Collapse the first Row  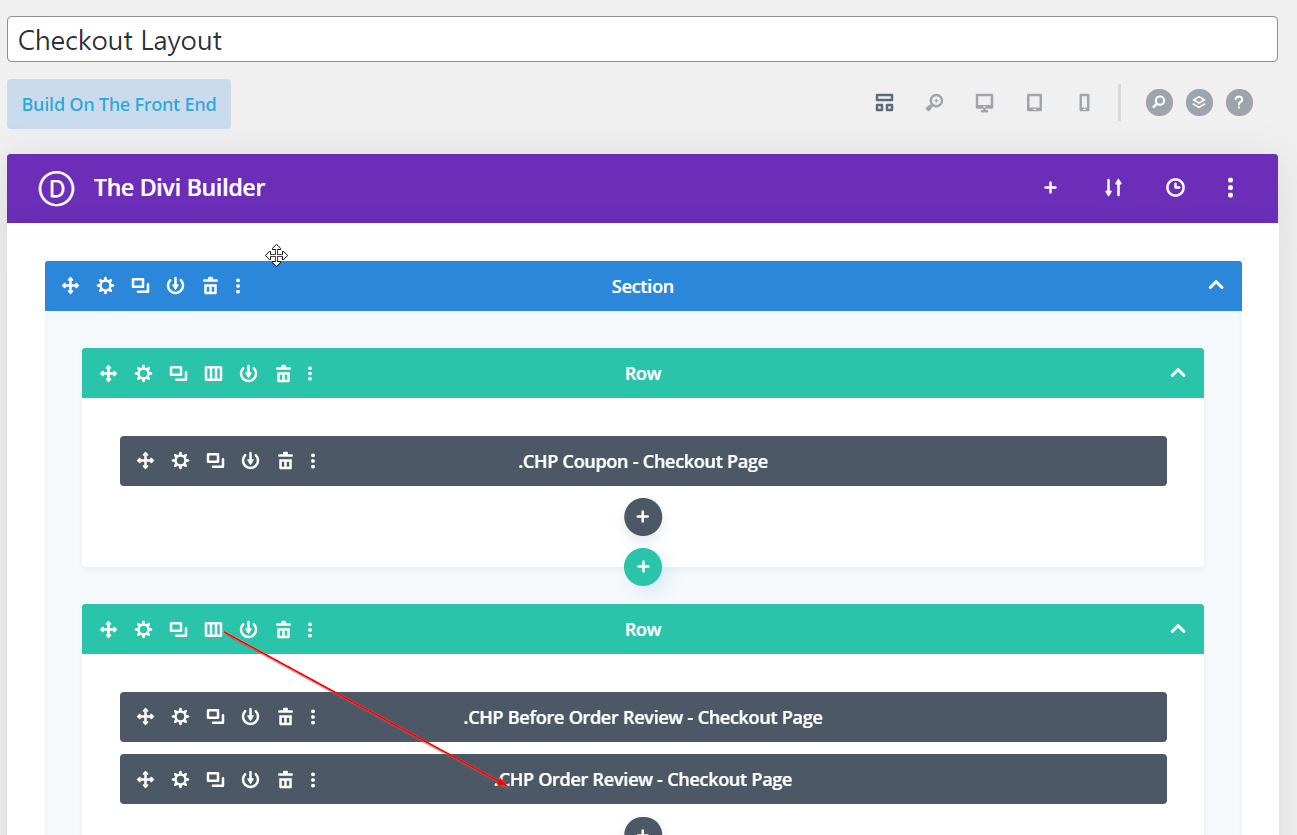coord(1177,374)
